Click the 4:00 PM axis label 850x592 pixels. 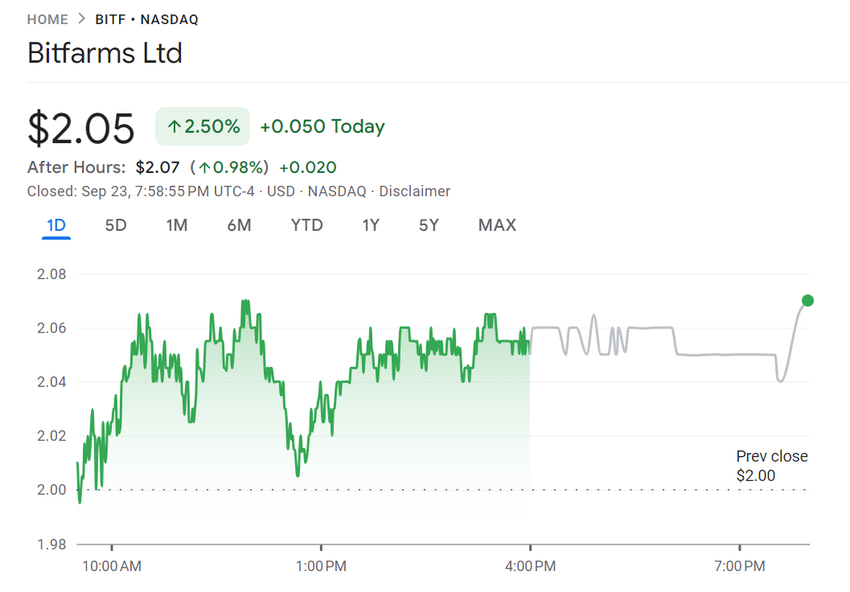tap(530, 567)
